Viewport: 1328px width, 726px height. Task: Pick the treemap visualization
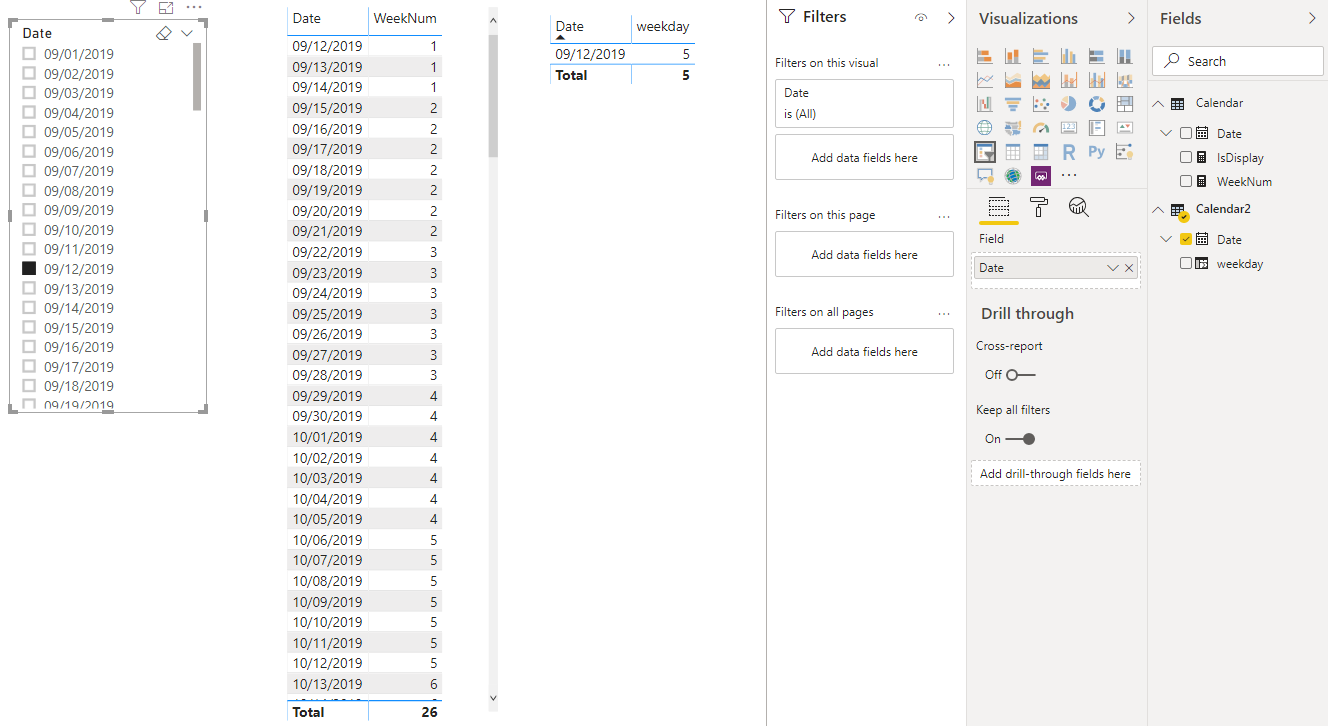(1125, 104)
